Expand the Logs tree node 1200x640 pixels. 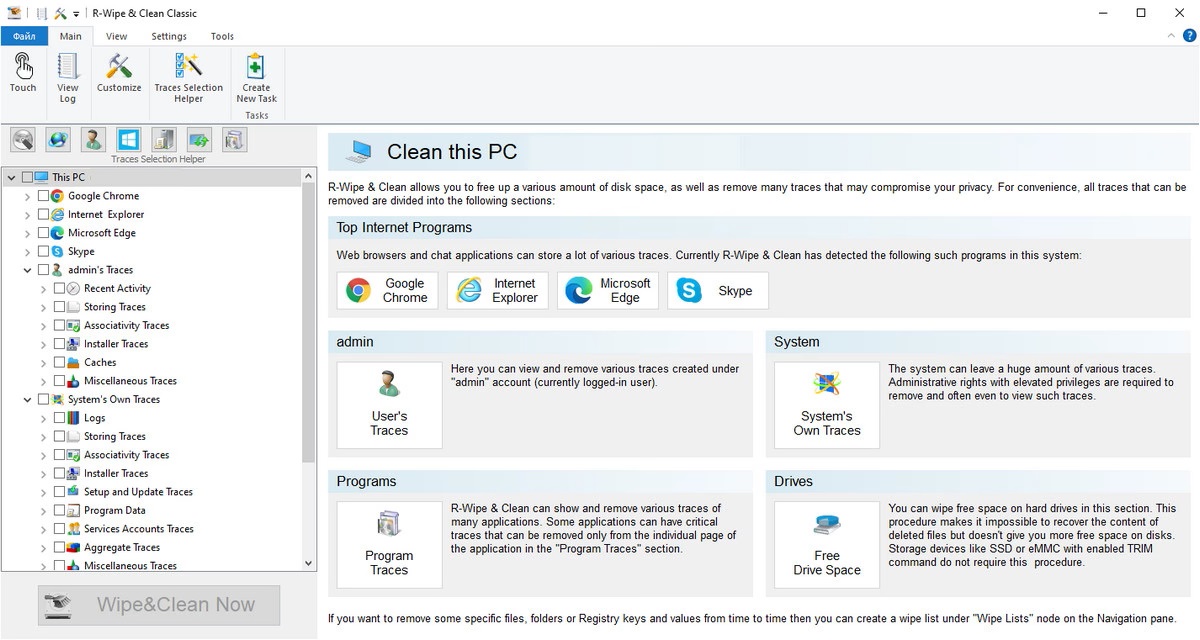click(43, 418)
